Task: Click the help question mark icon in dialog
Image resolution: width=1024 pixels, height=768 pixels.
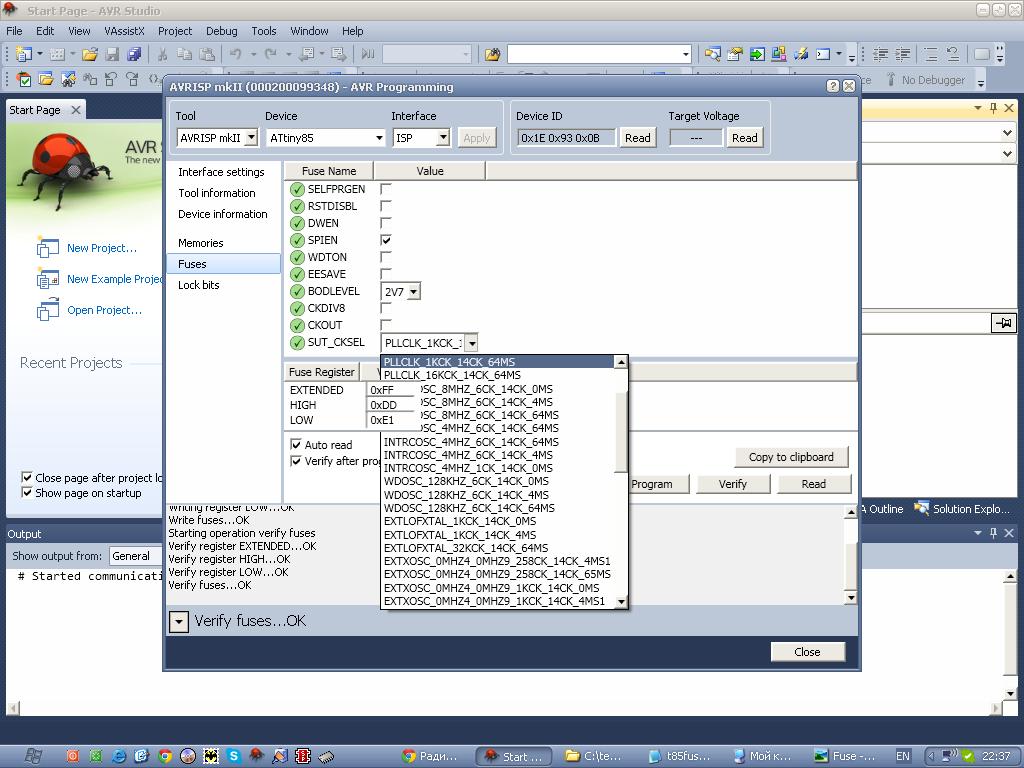Action: pyautogui.click(x=833, y=87)
